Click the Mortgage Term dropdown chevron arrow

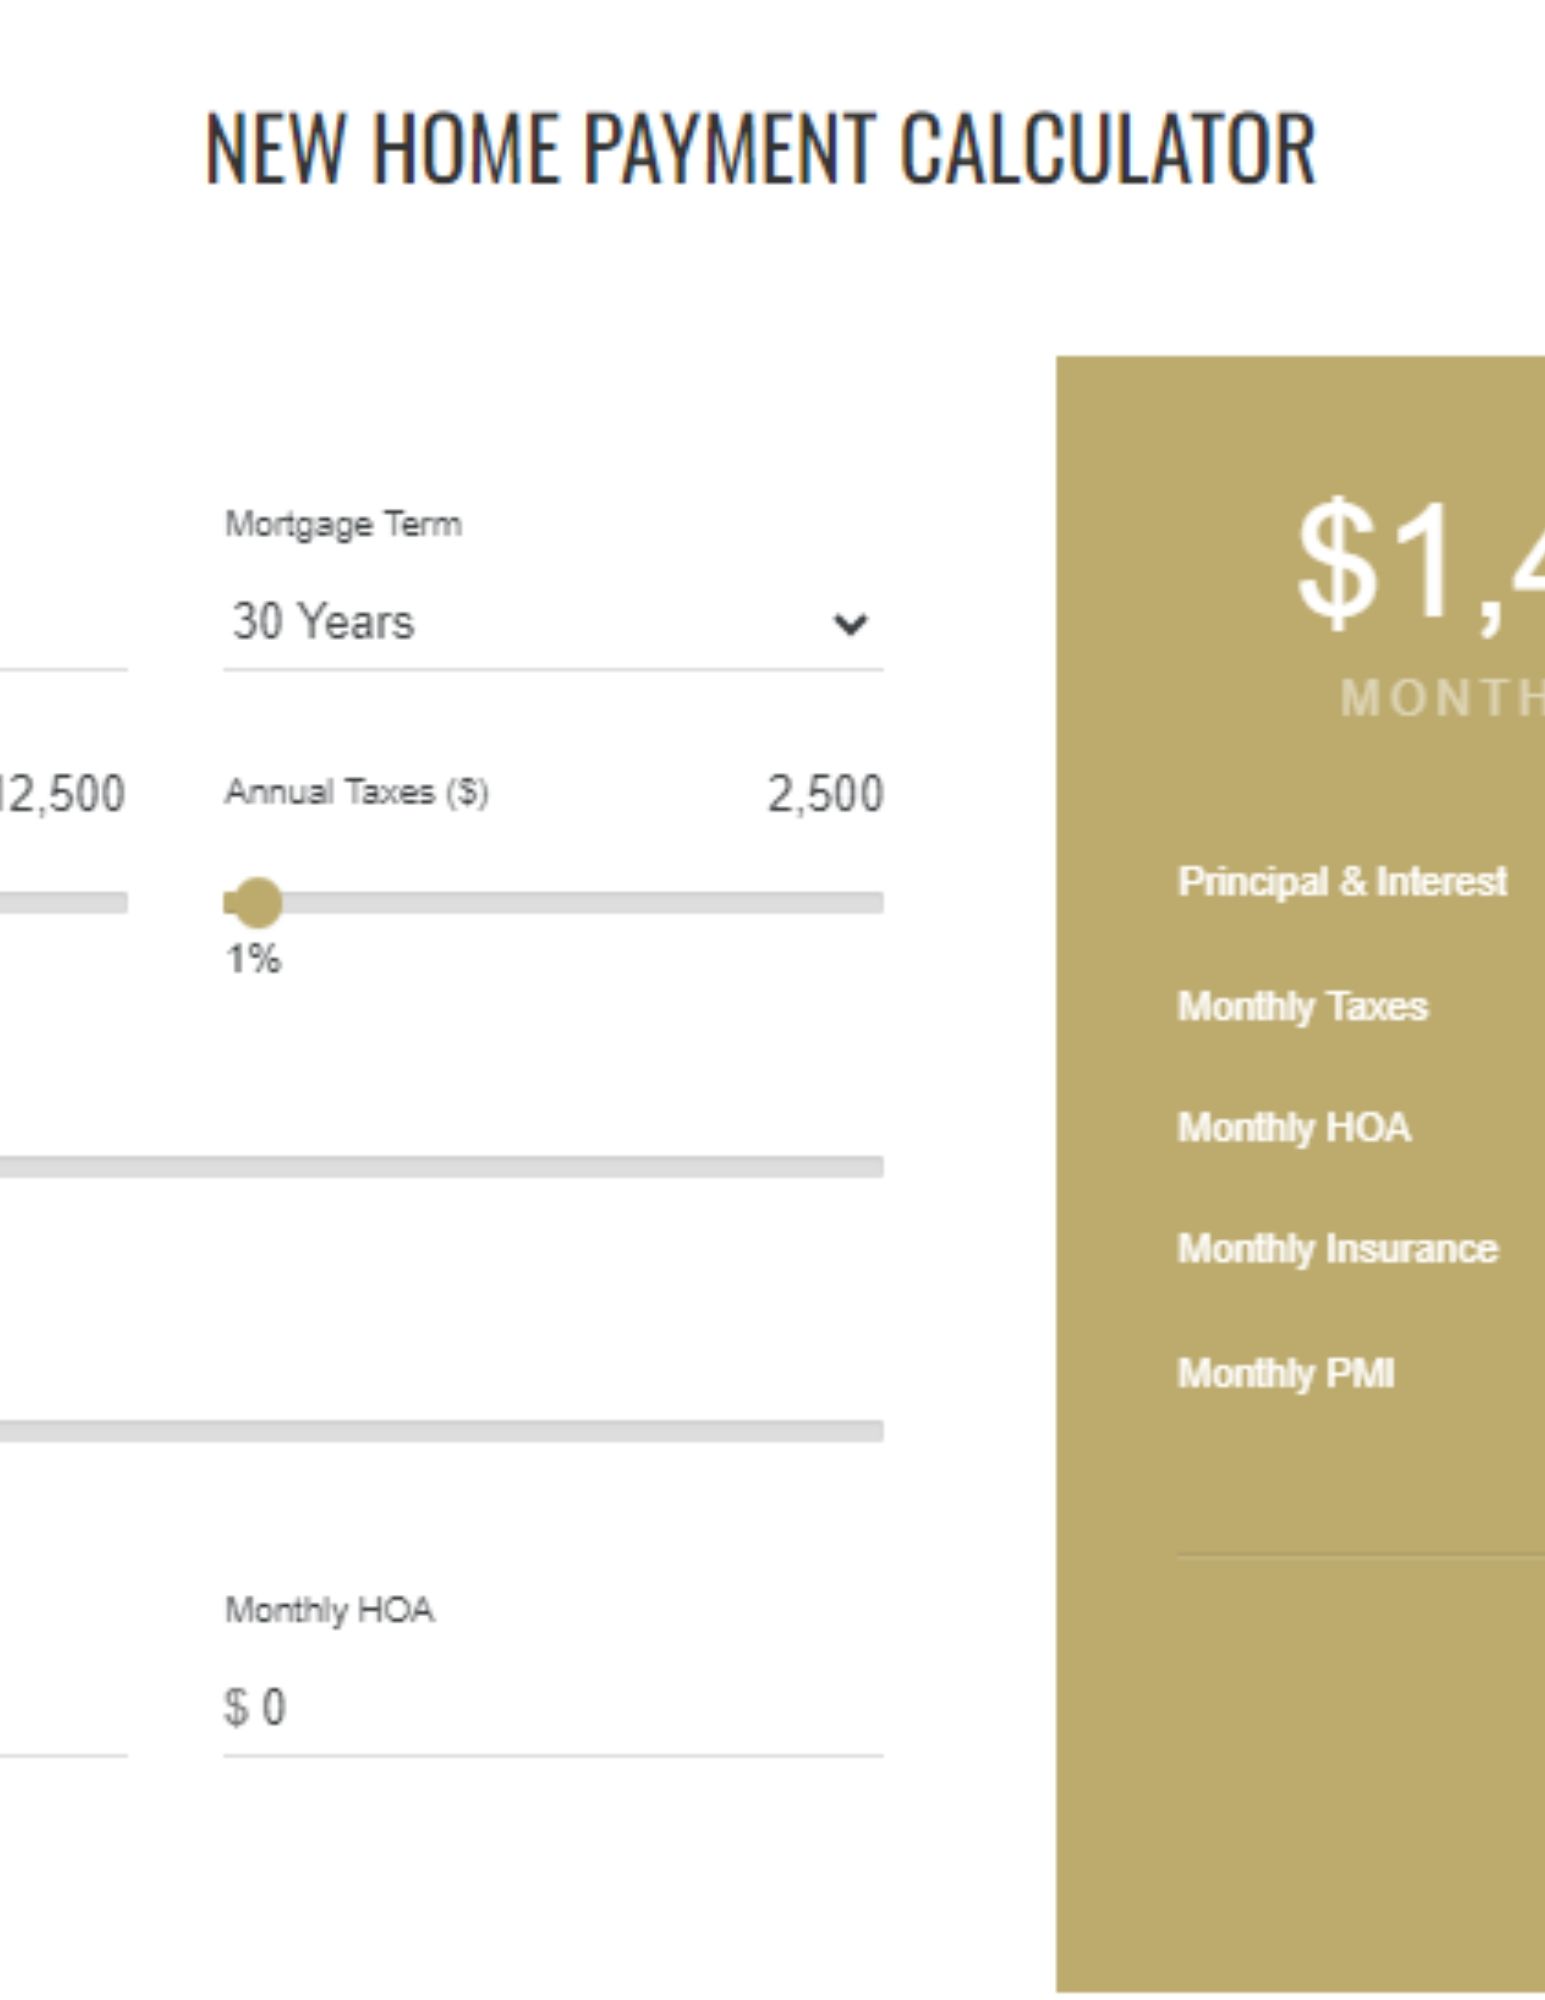point(849,624)
